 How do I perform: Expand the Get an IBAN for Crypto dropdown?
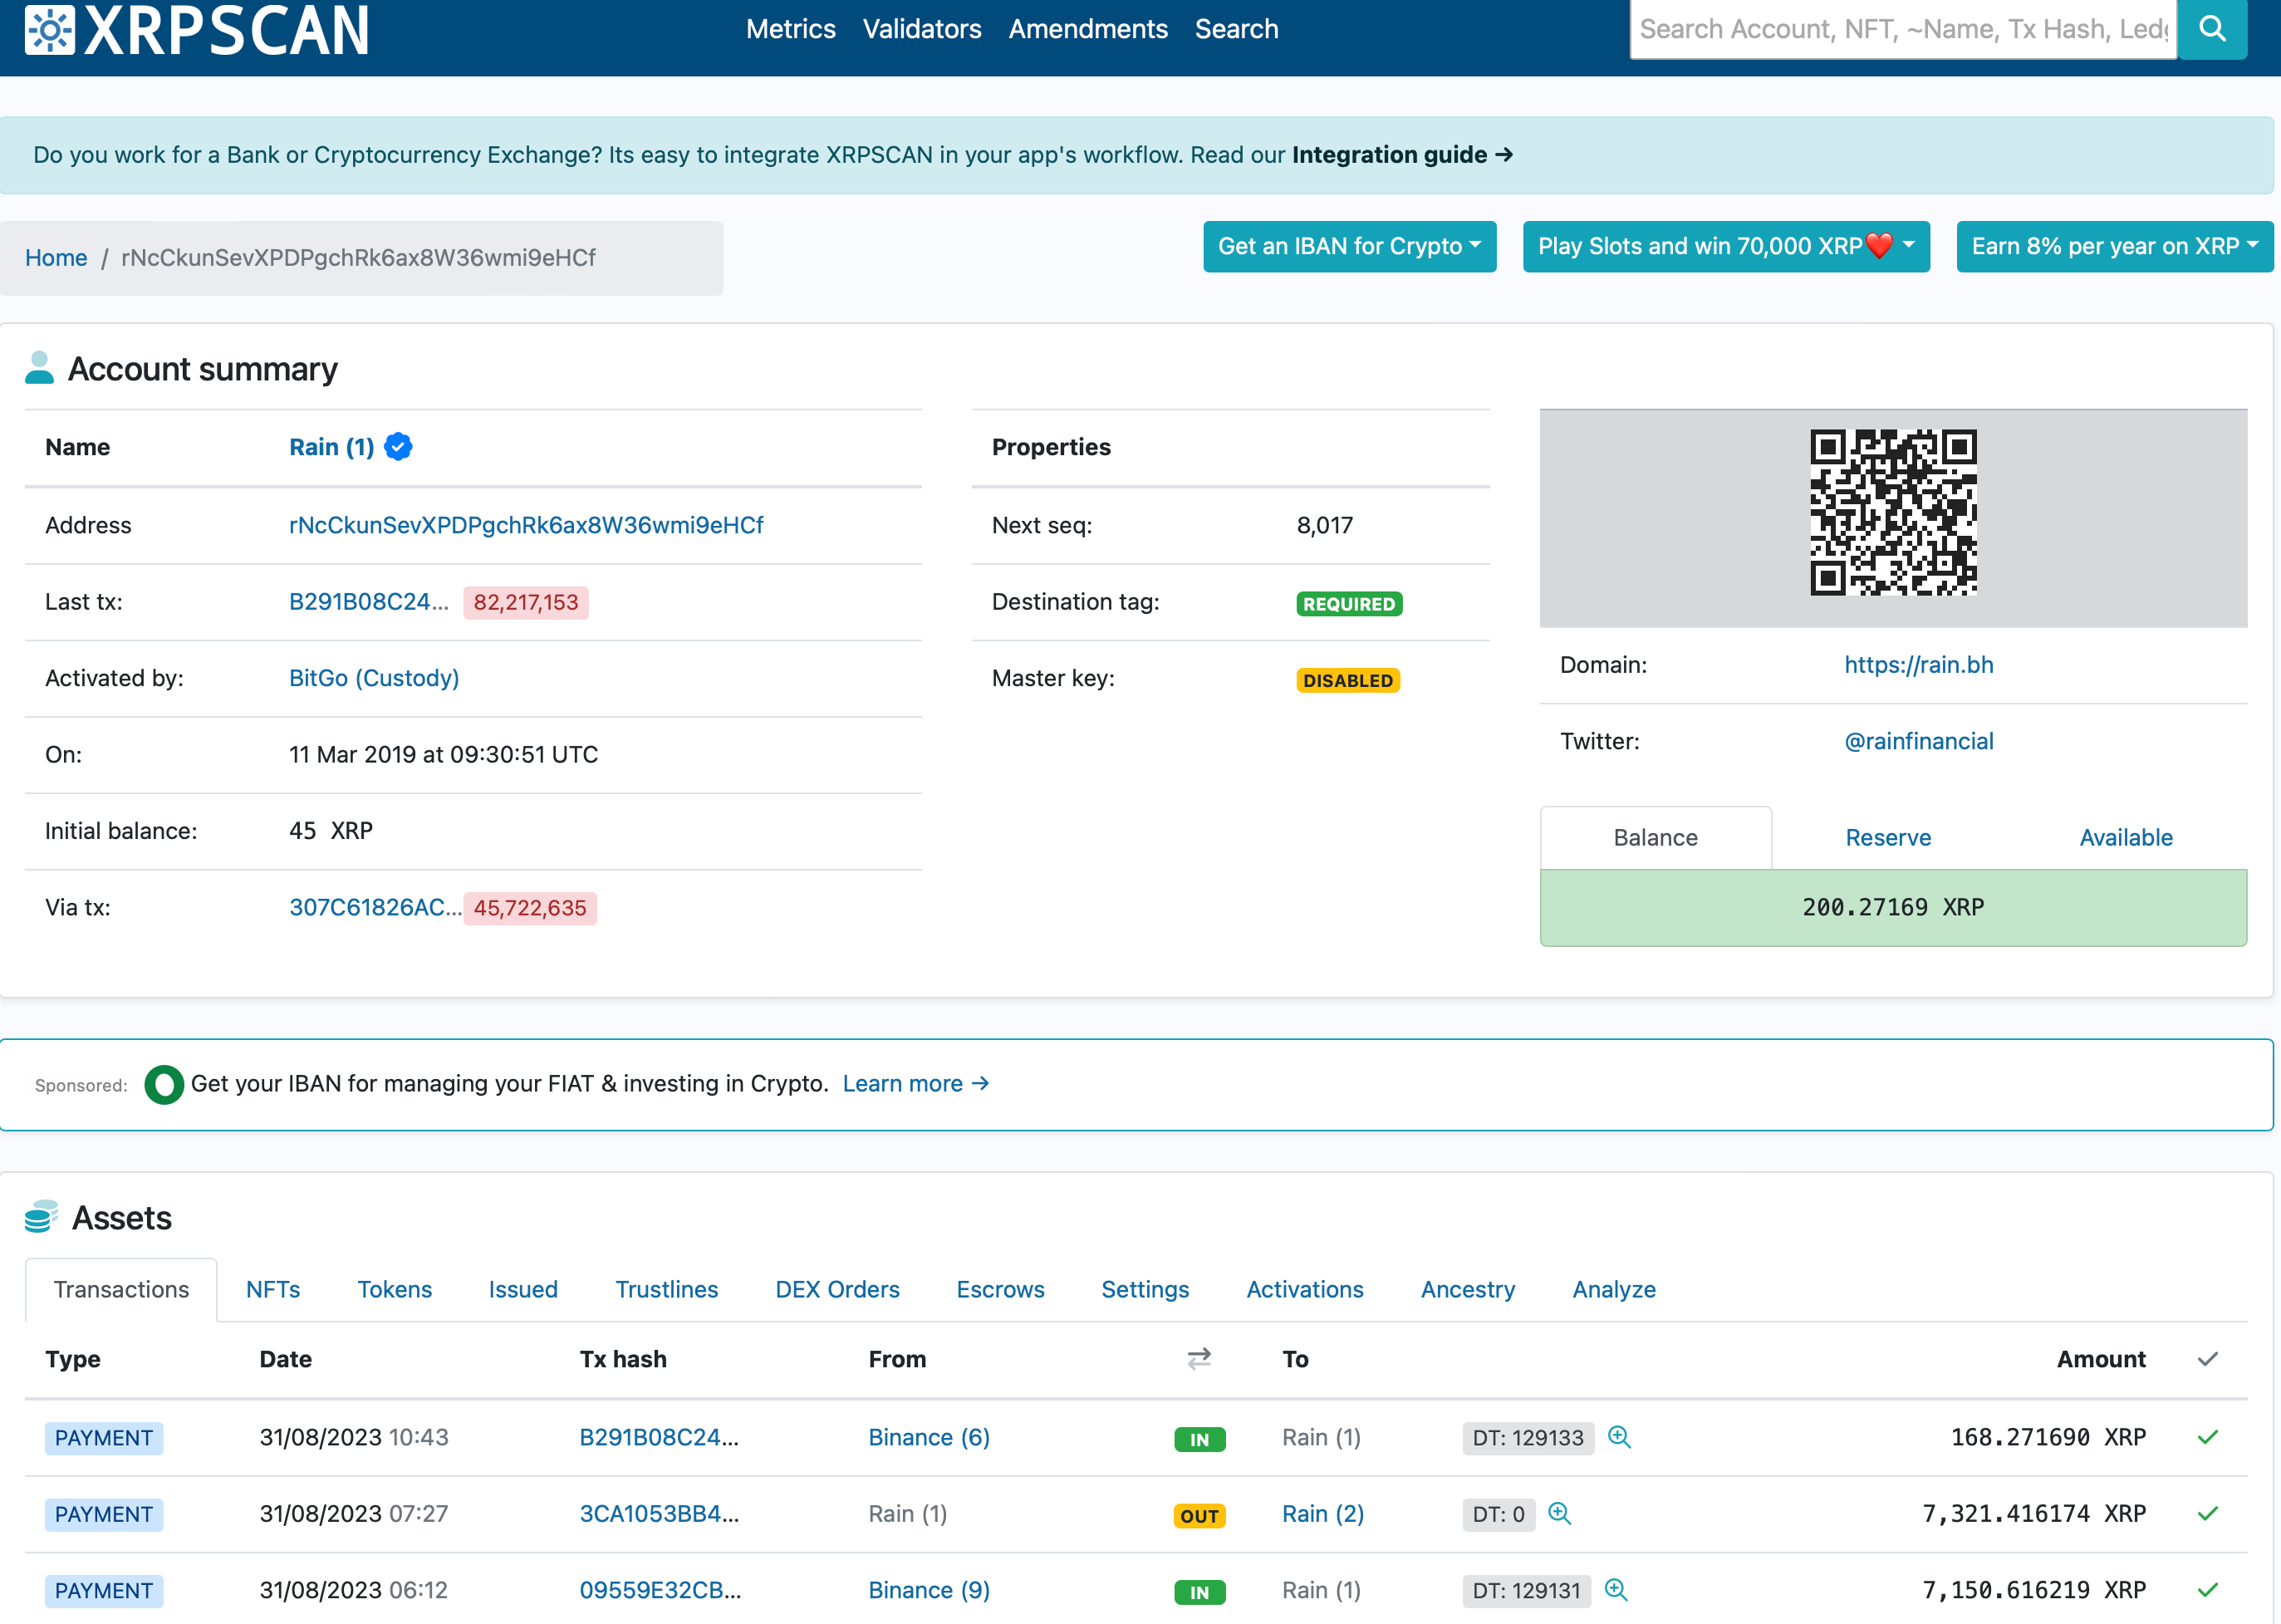[x=1349, y=246]
